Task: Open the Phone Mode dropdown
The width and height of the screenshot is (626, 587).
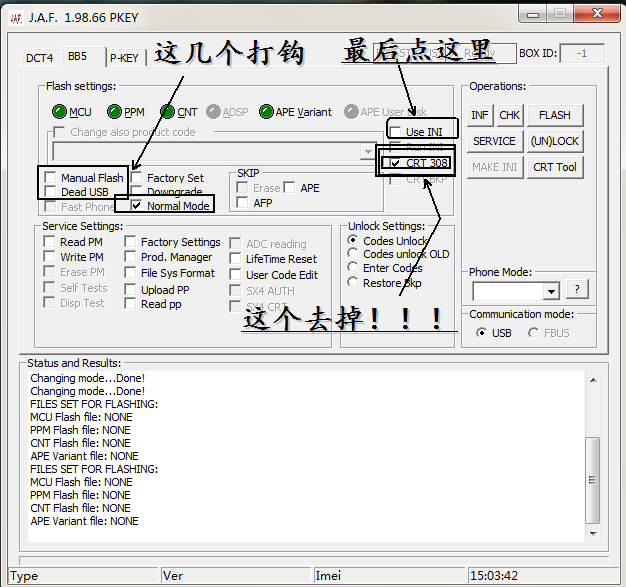Action: tap(551, 291)
